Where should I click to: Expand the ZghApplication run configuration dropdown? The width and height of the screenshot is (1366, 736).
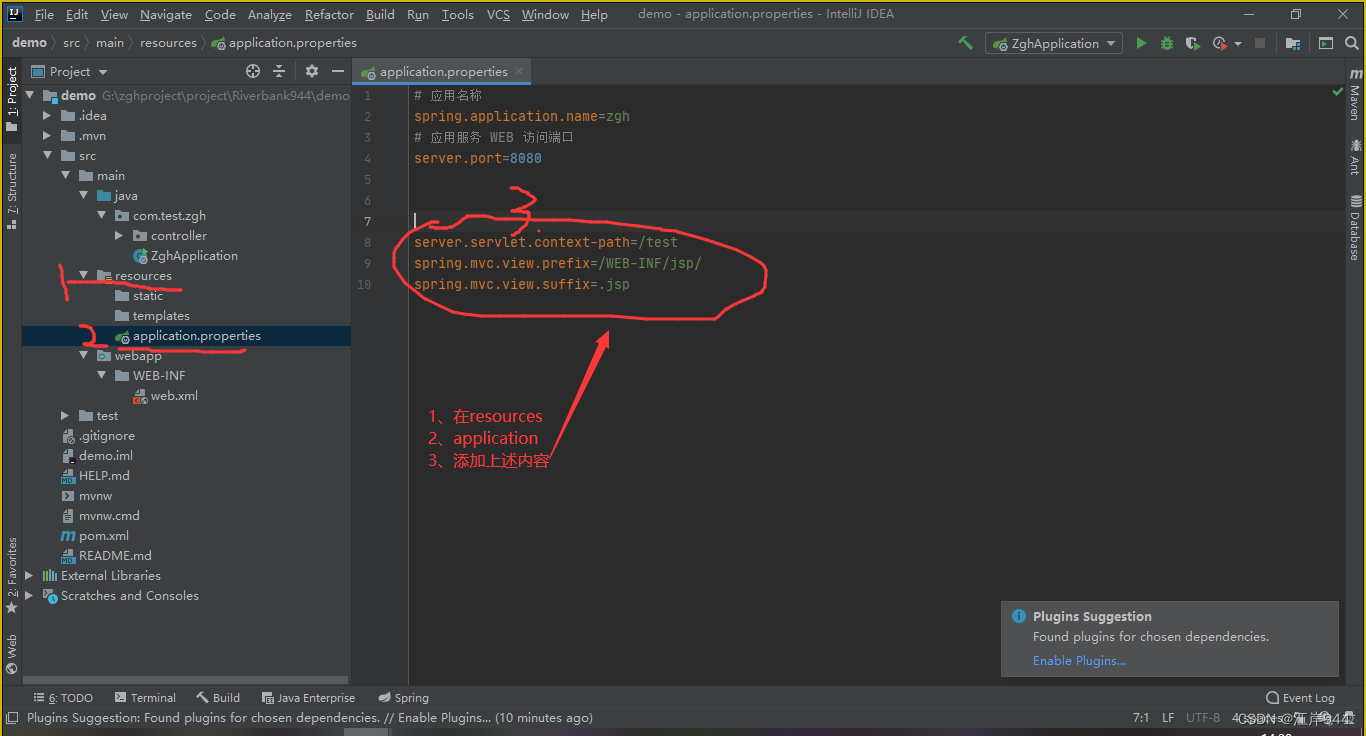(1110, 43)
